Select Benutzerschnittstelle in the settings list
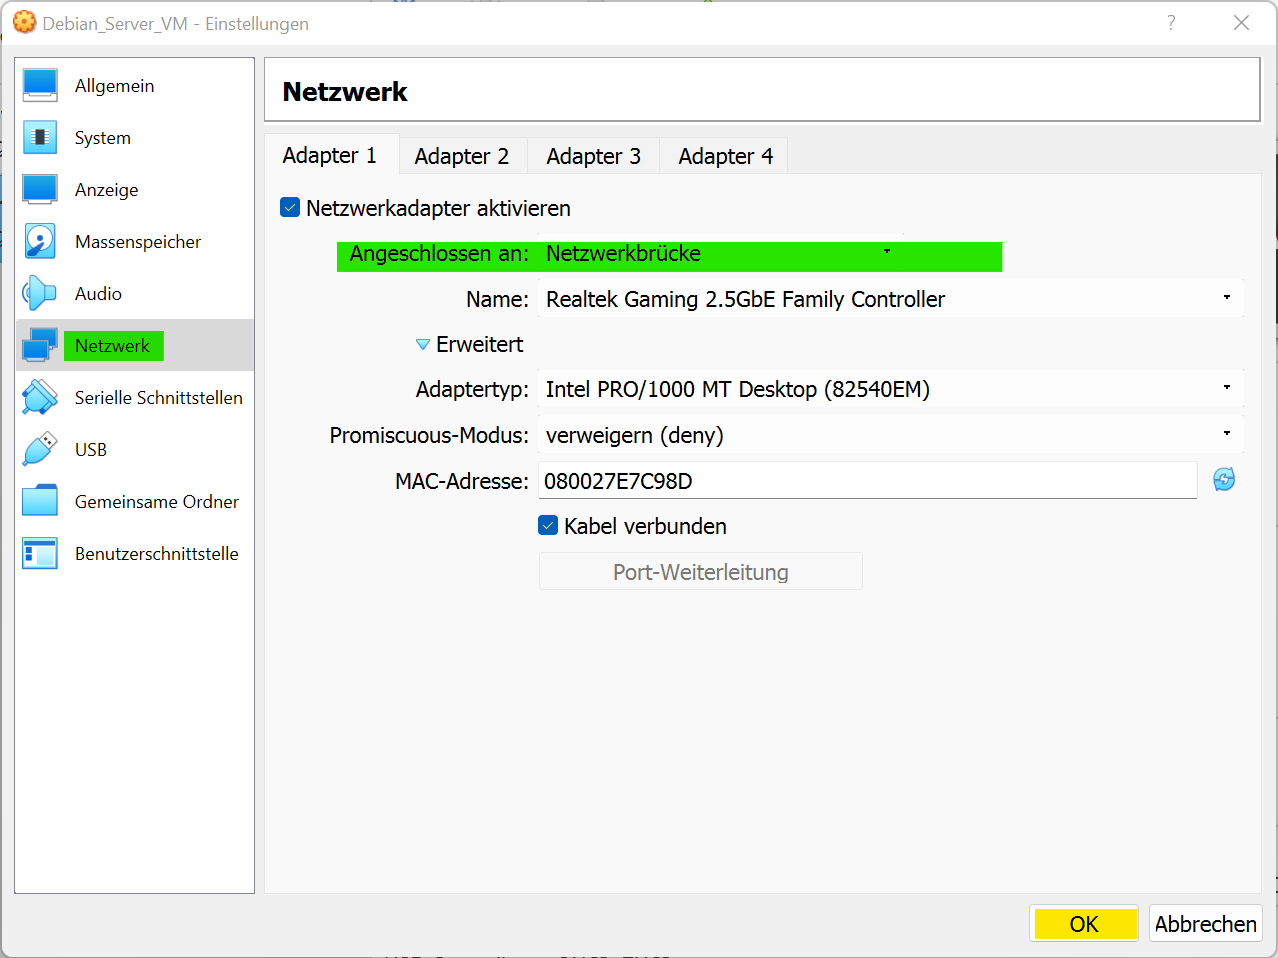This screenshot has width=1278, height=958. (x=135, y=553)
